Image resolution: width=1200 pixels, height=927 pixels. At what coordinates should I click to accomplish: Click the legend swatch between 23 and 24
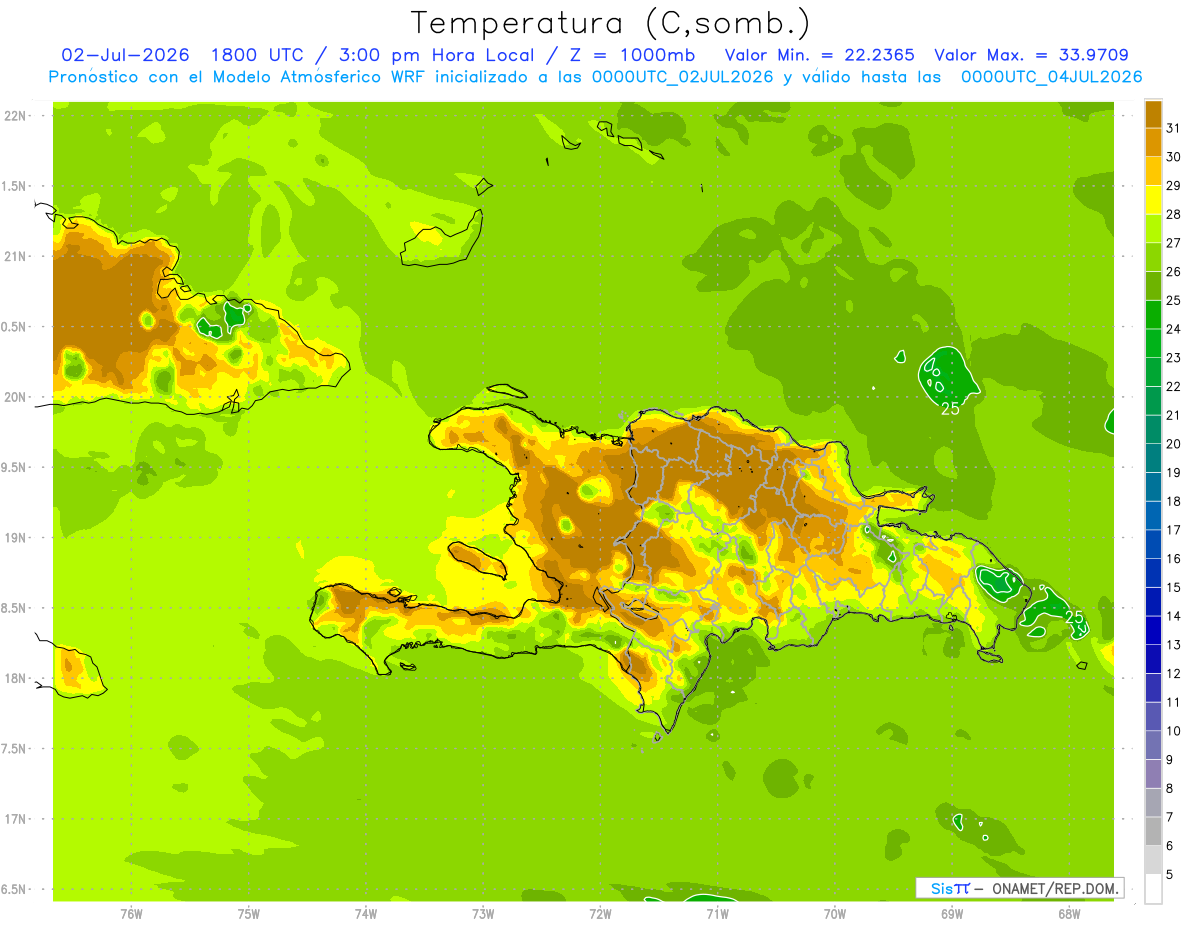tap(1153, 343)
